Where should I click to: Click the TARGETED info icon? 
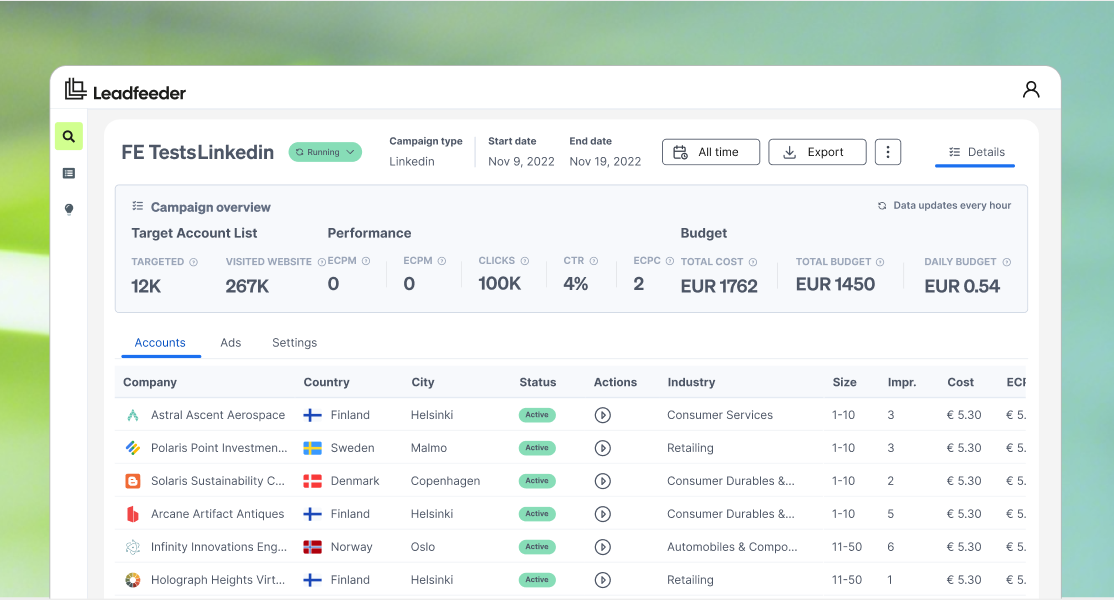(193, 262)
